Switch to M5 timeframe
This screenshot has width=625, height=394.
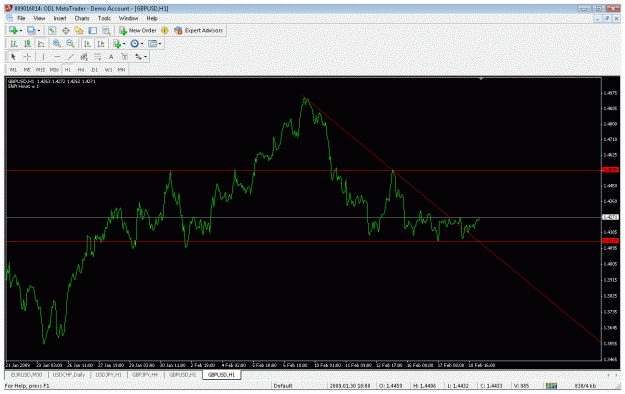pos(27,70)
